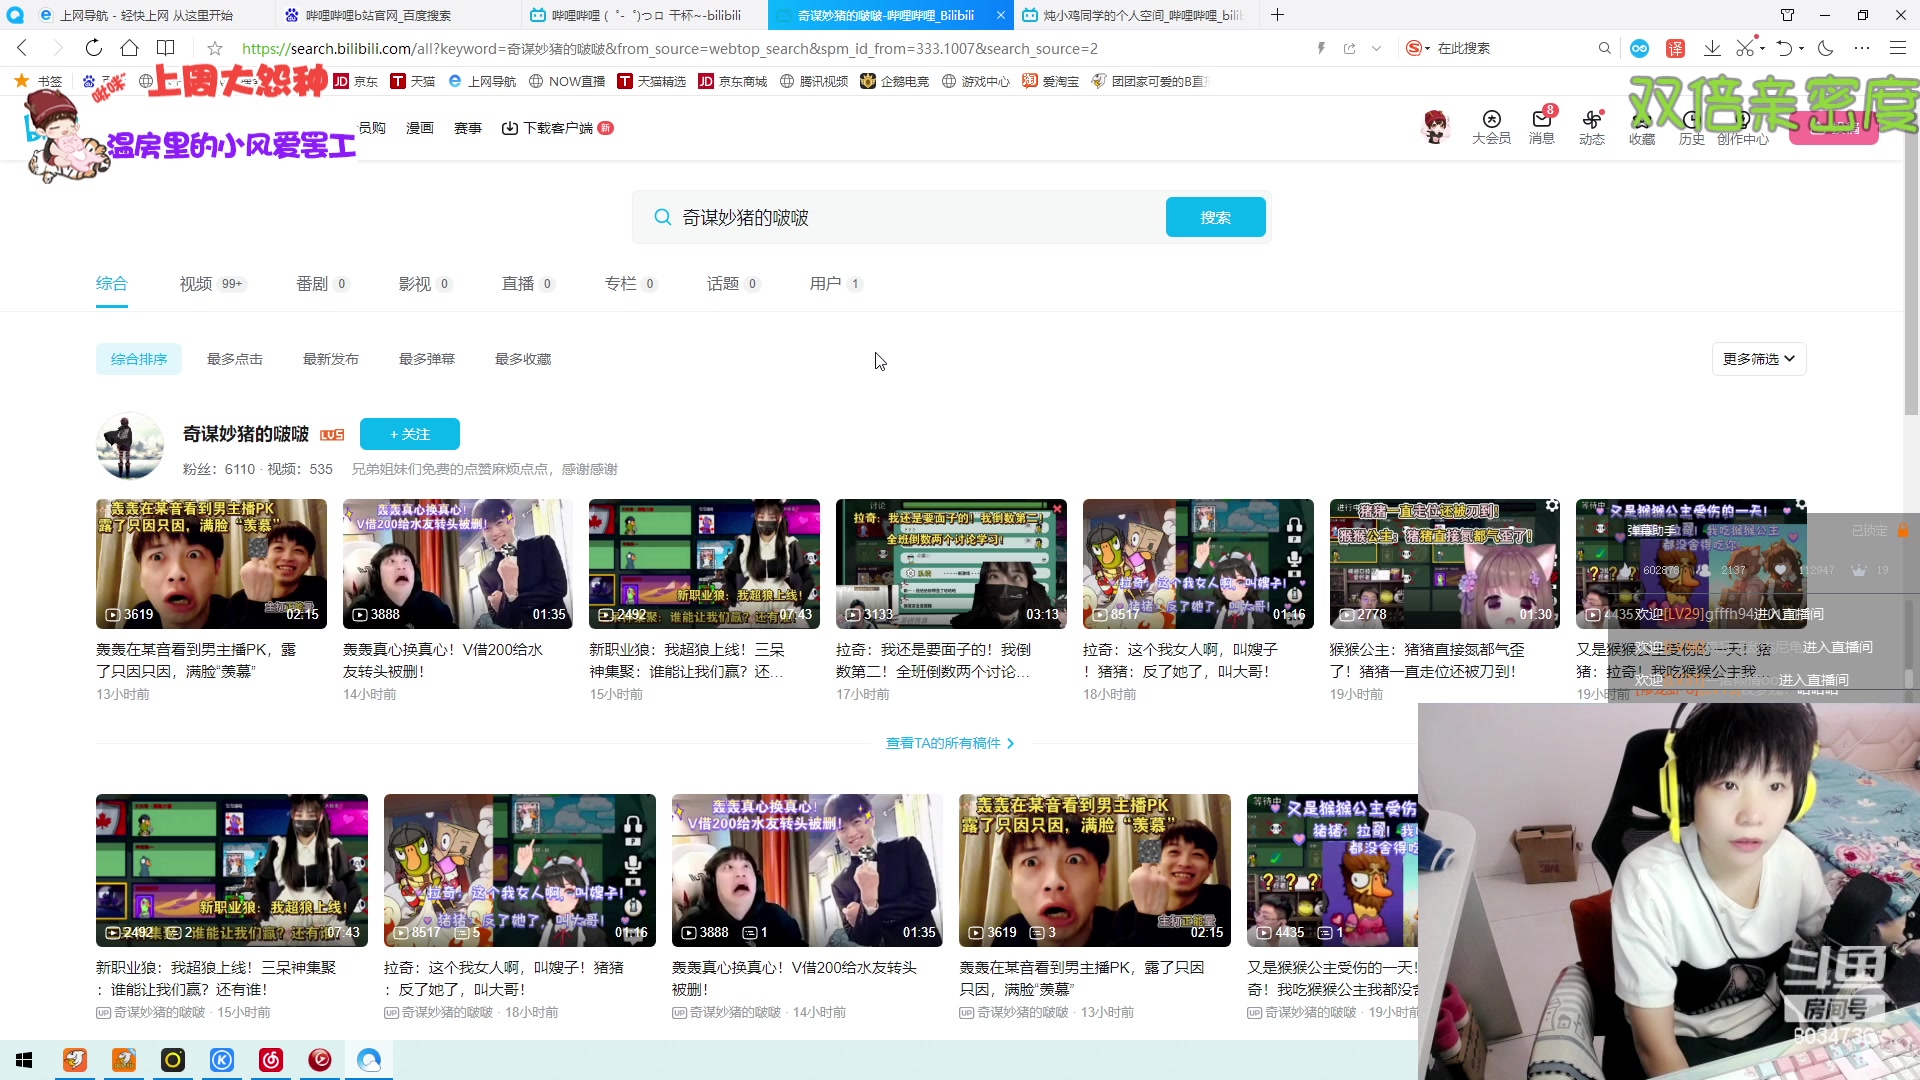This screenshot has width=1920, height=1080.
Task: Click the user avatar in Bilibili header
Action: click(x=1436, y=127)
